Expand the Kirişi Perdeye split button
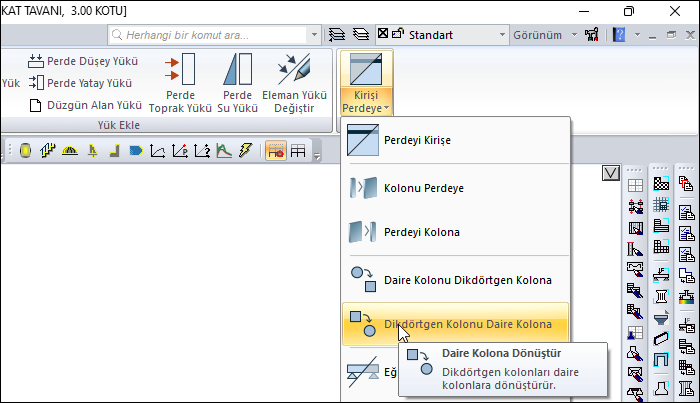This screenshot has width=700, height=403. [x=365, y=101]
